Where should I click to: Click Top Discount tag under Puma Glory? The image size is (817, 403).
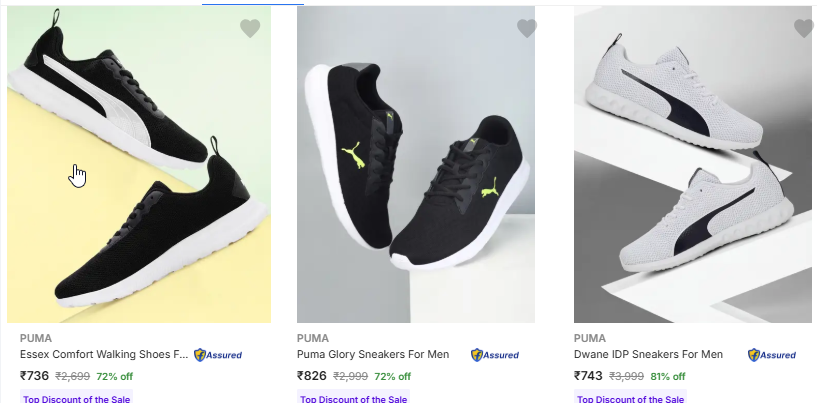tap(353, 398)
